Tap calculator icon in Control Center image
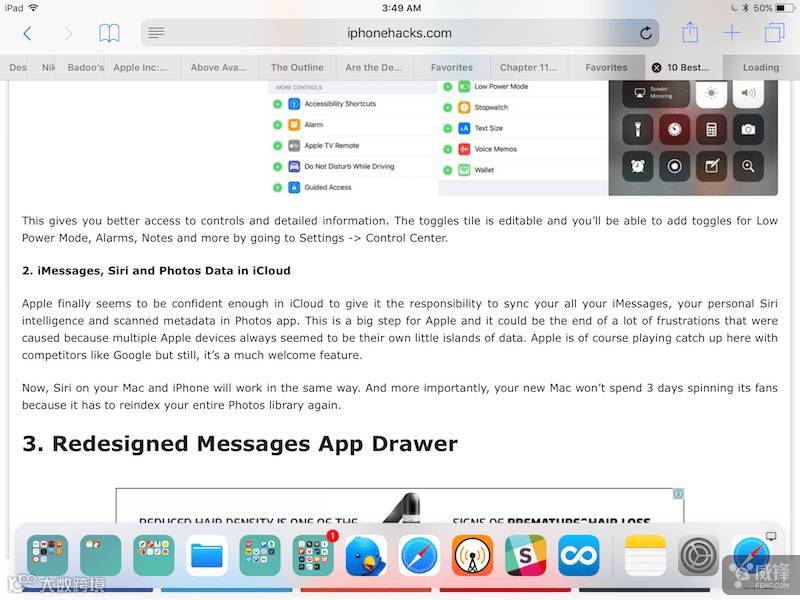This screenshot has width=800, height=600. [x=711, y=130]
